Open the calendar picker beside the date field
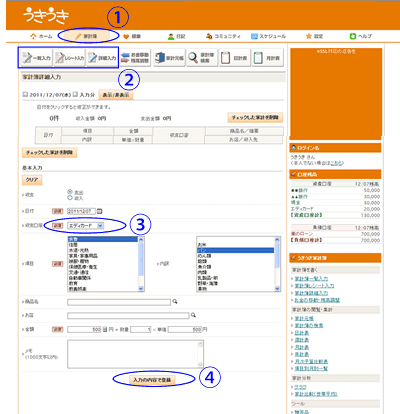Viewport: 400px width, 414px height. [x=100, y=211]
